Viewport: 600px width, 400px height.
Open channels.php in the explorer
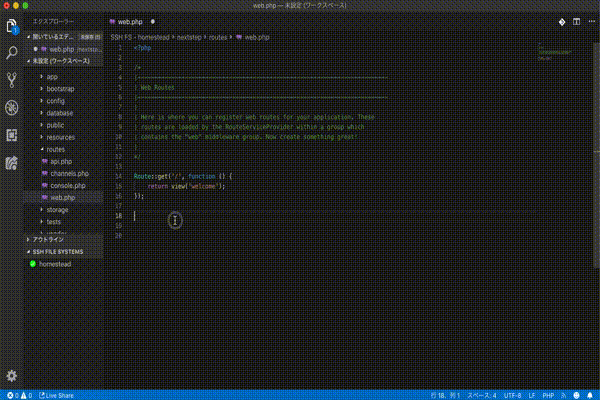click(69, 173)
